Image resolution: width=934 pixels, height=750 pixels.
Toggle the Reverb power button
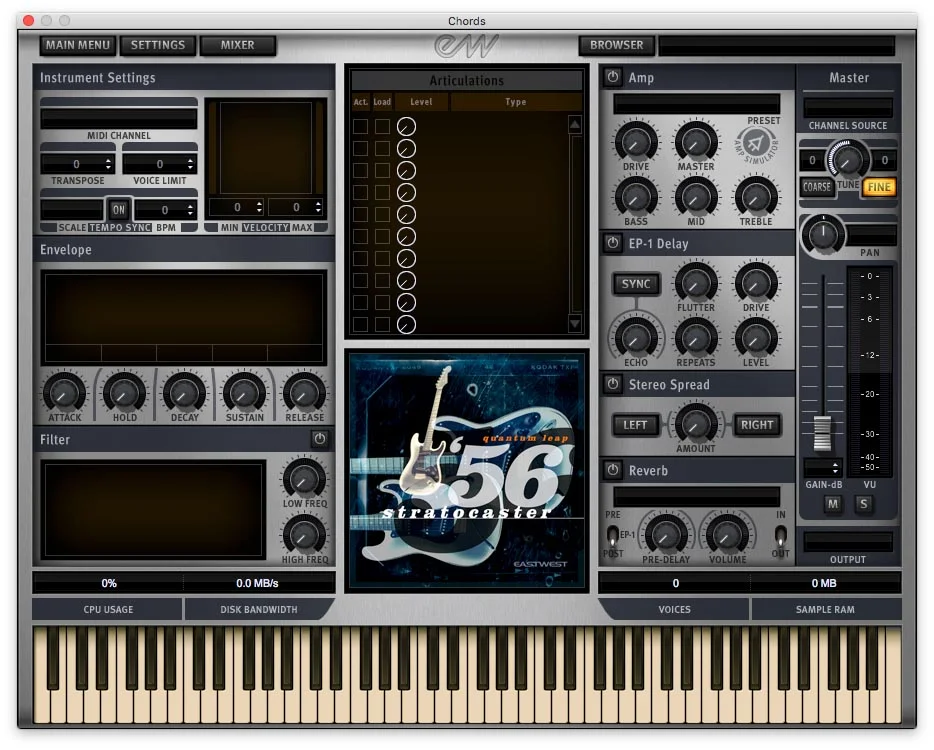pyautogui.click(x=613, y=470)
